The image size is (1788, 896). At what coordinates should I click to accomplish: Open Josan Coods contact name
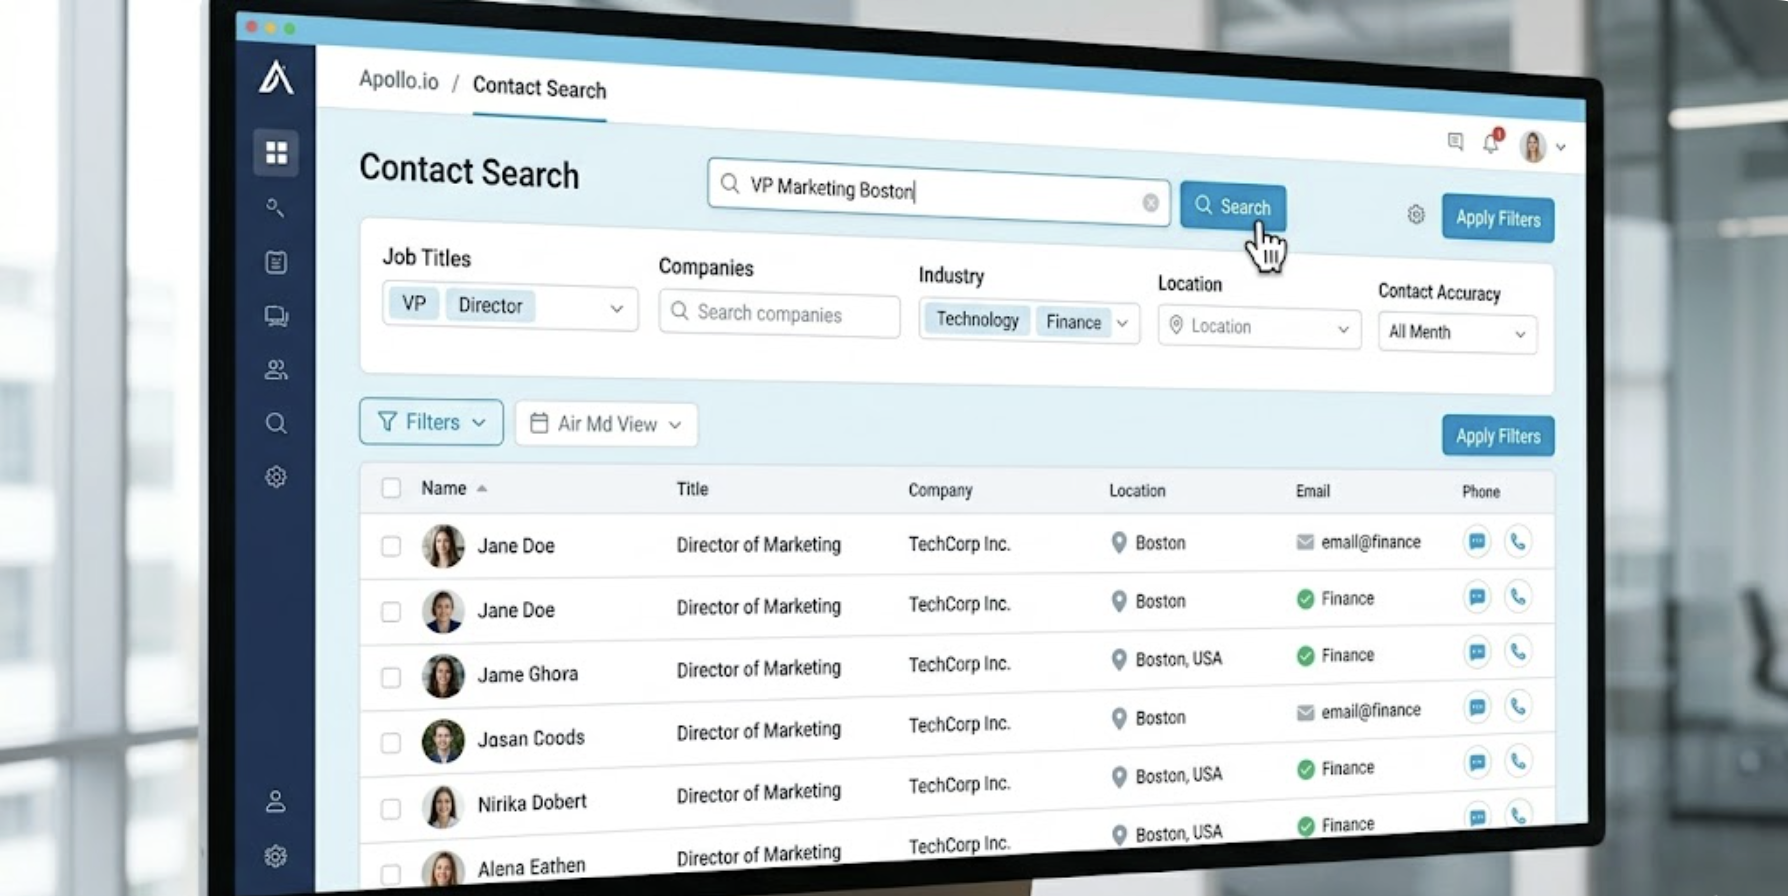(531, 738)
